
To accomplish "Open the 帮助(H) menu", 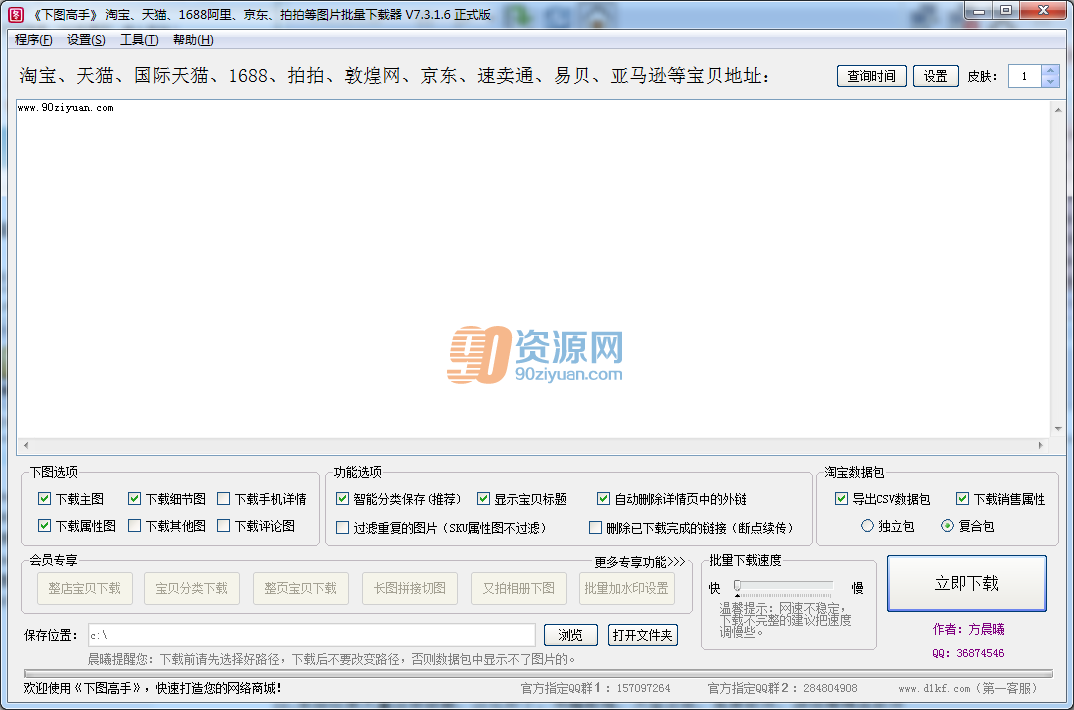I will (x=193, y=40).
